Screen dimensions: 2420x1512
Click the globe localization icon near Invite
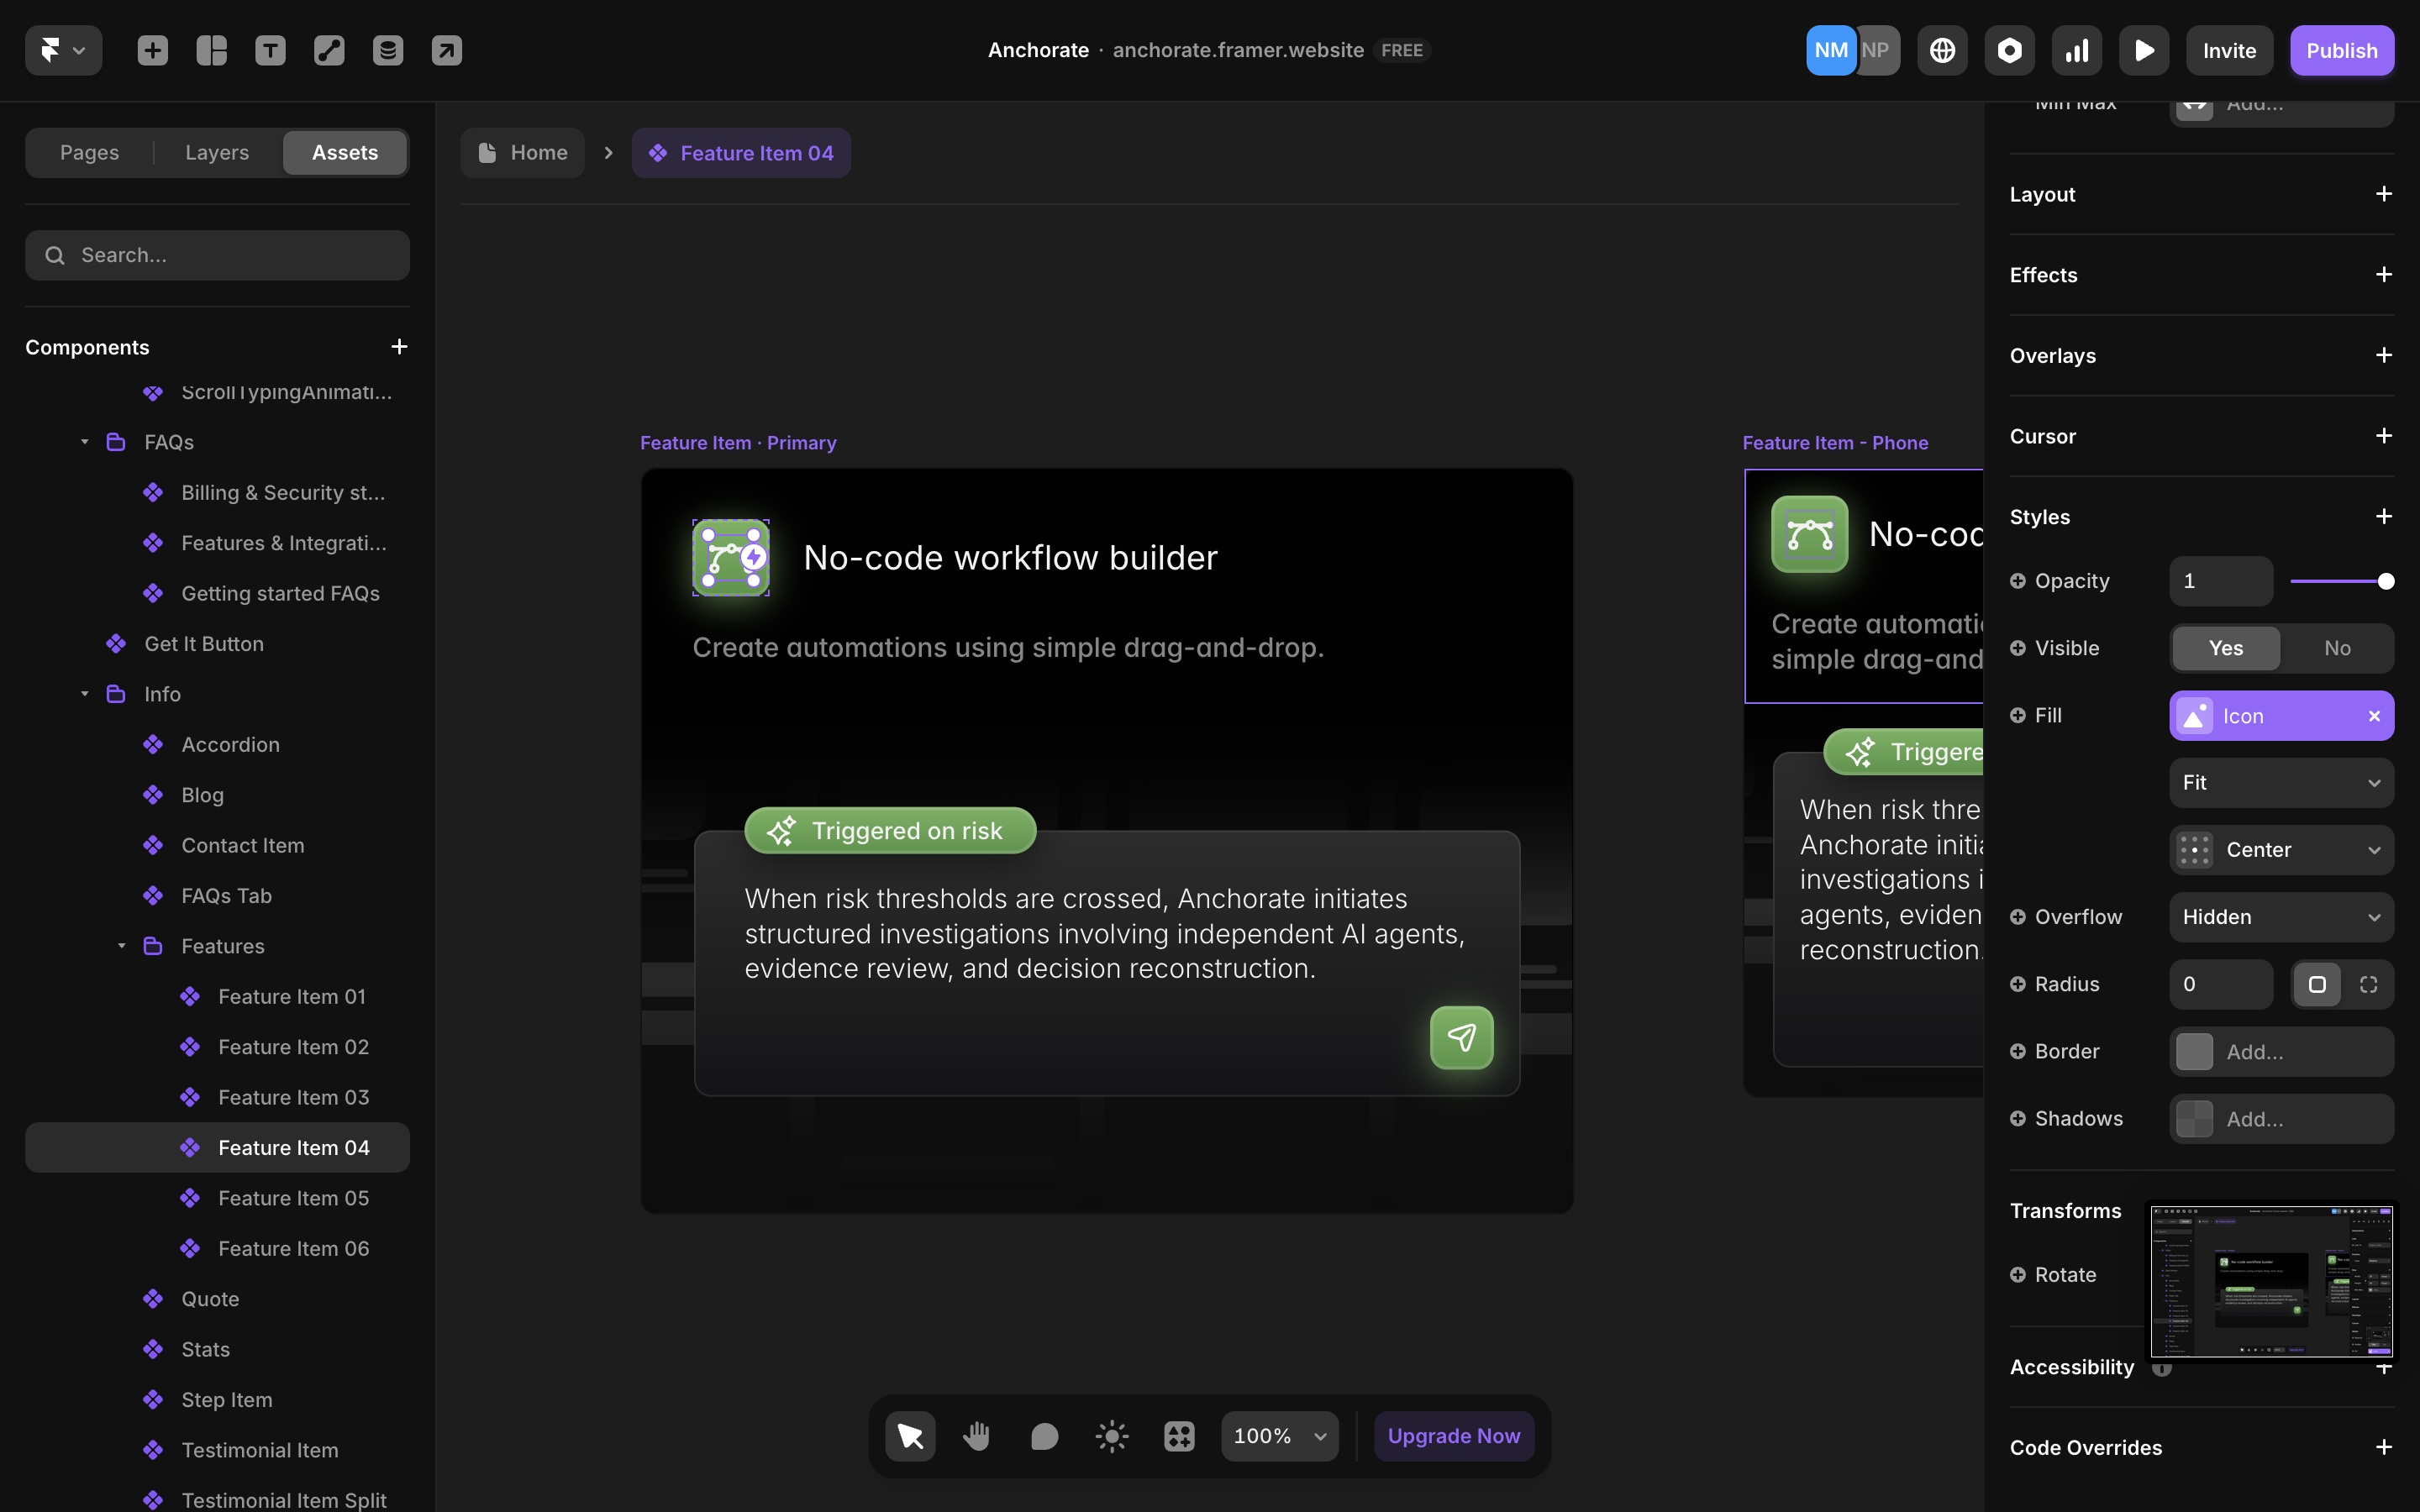[x=1942, y=50]
